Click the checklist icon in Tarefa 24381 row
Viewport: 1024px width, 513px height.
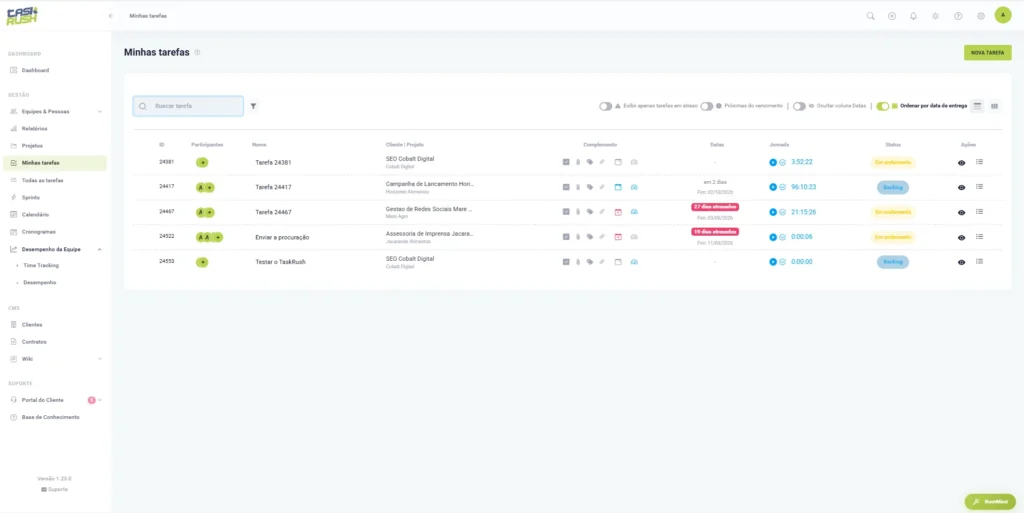pyautogui.click(x=566, y=163)
